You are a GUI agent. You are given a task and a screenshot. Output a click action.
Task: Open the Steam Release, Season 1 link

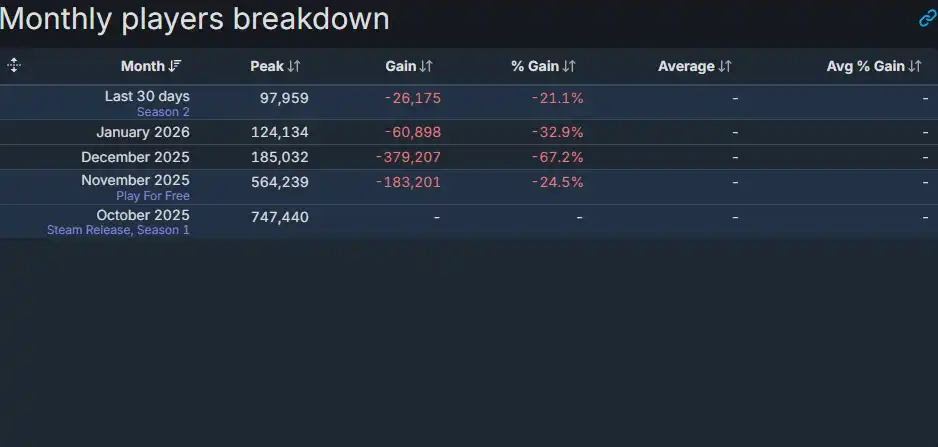(x=118, y=230)
